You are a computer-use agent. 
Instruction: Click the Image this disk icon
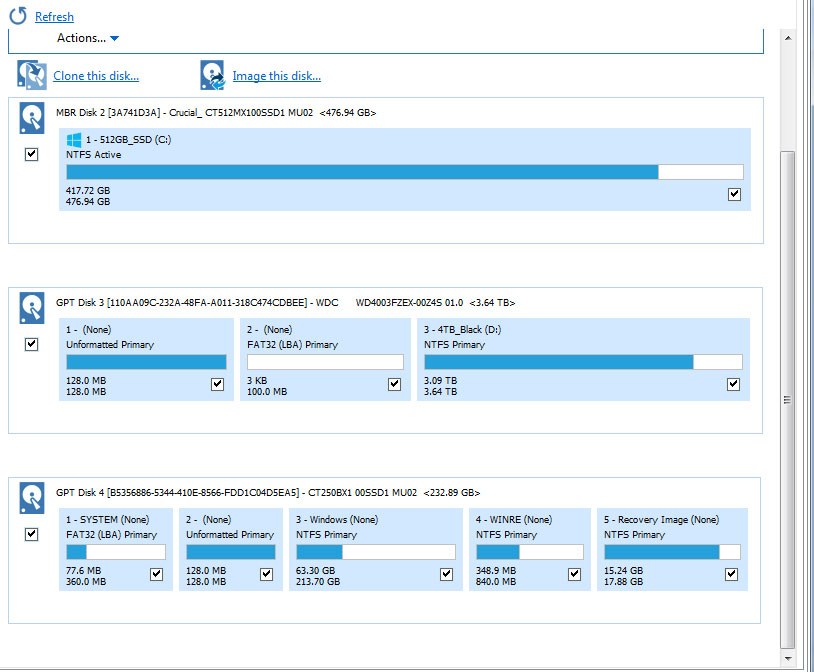point(212,76)
